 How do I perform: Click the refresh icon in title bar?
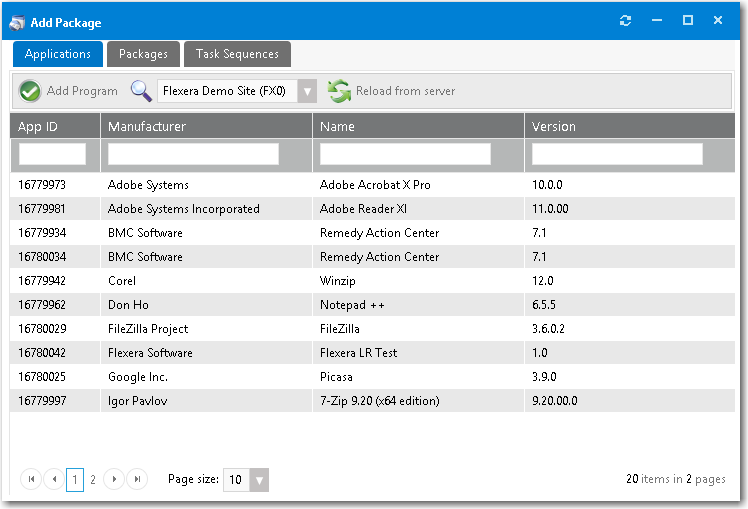coord(626,21)
